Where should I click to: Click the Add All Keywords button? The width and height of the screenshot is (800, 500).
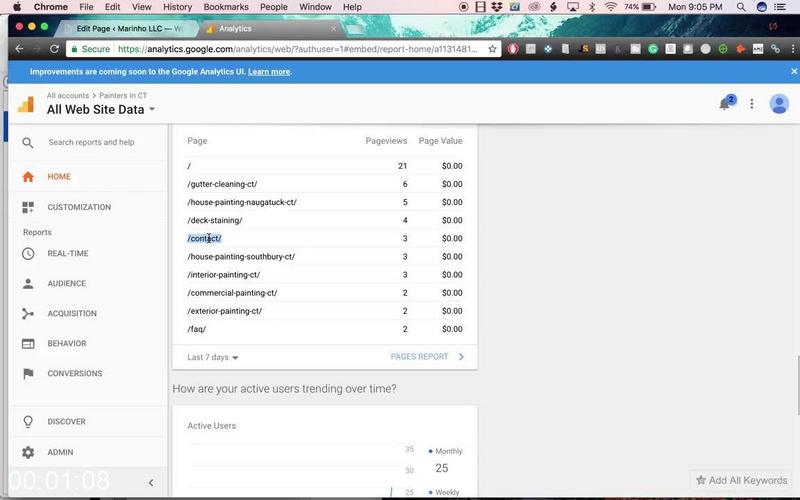click(742, 481)
